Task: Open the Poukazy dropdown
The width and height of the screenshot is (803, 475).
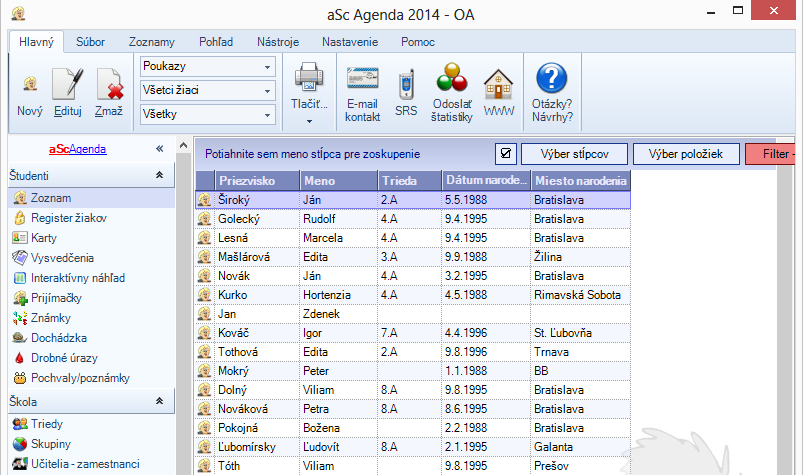Action: coord(207,66)
